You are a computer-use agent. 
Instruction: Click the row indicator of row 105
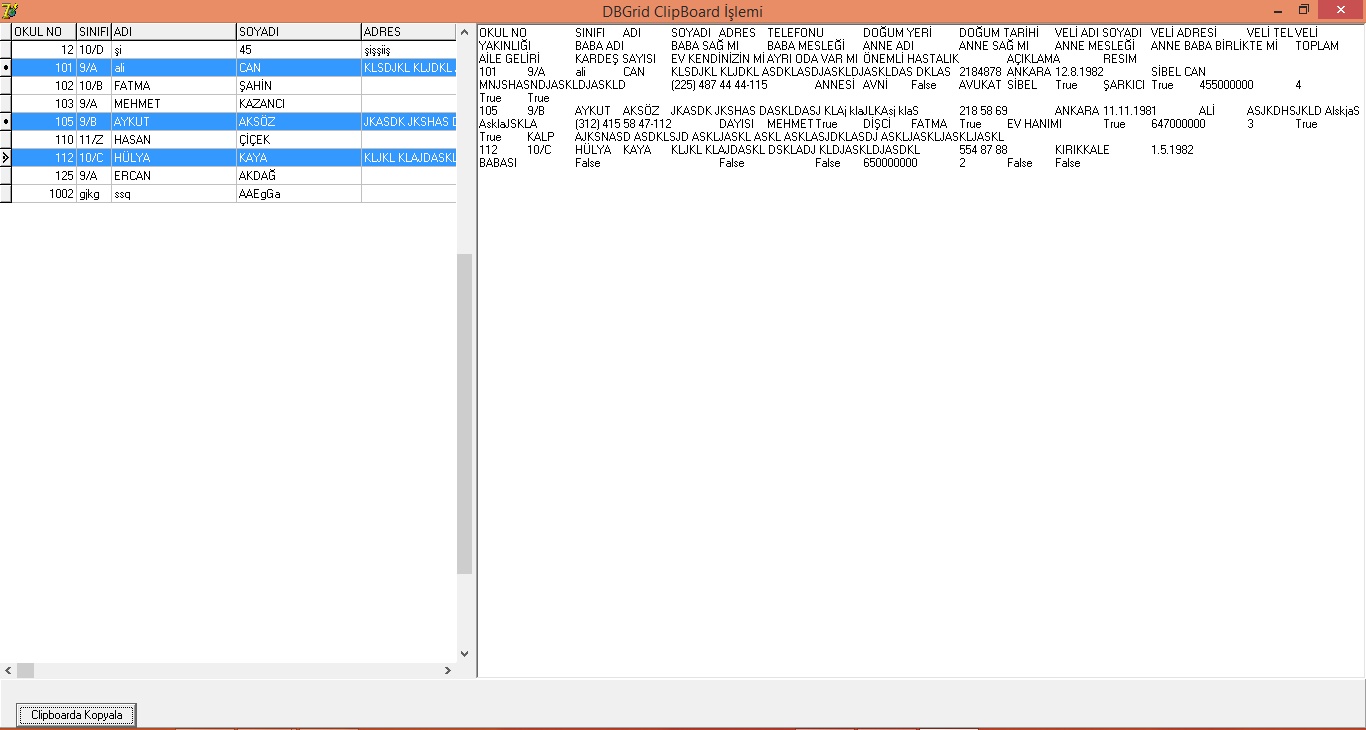tap(6, 122)
